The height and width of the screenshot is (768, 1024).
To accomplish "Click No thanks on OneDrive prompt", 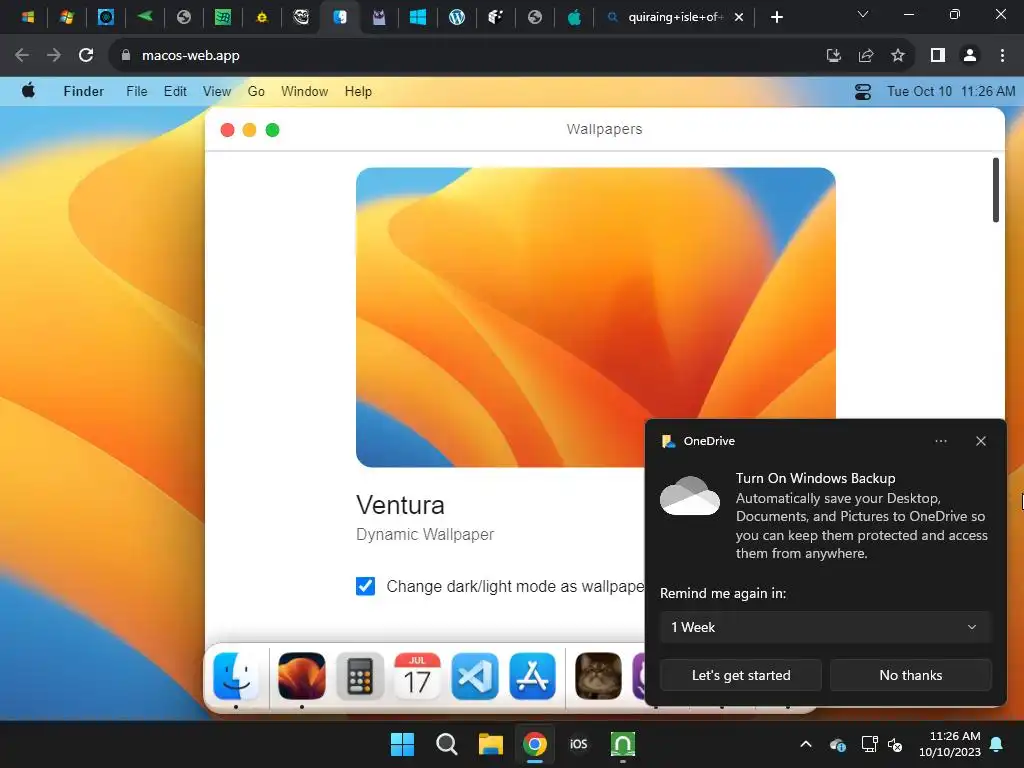I will (910, 675).
